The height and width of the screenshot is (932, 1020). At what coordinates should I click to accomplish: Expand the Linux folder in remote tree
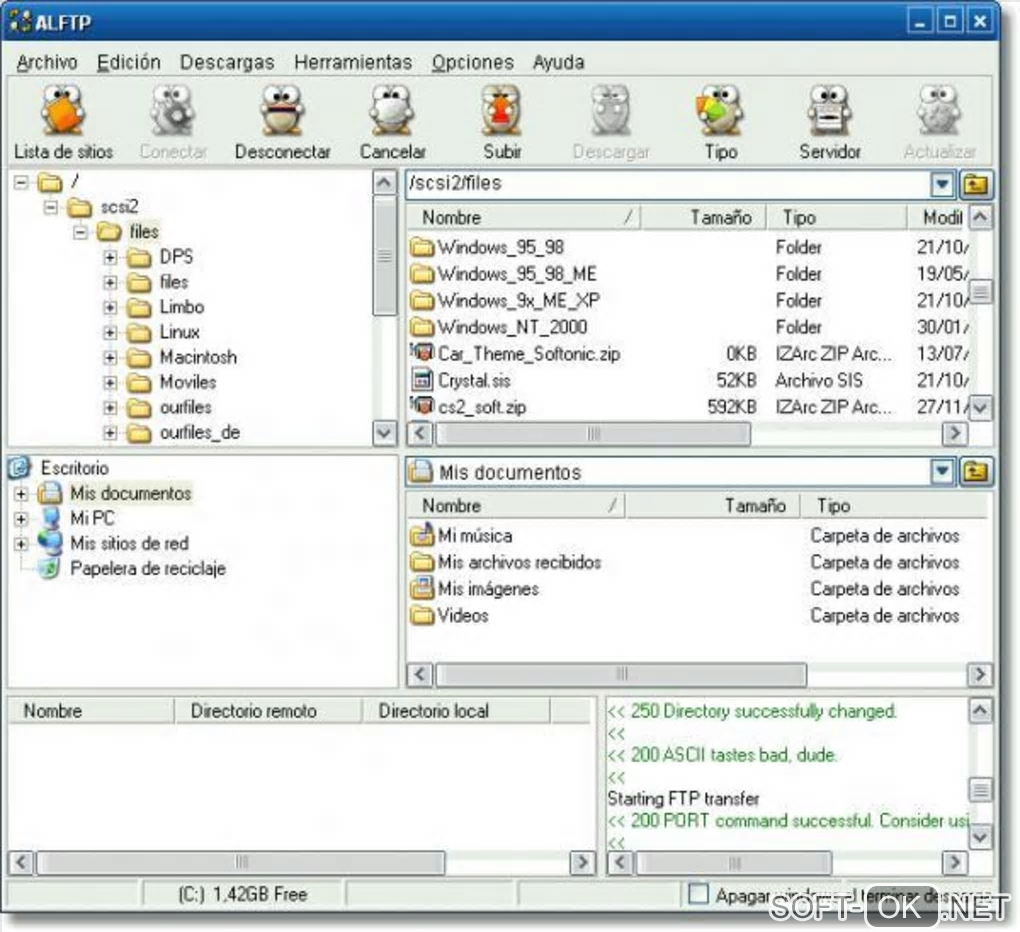pos(111,332)
